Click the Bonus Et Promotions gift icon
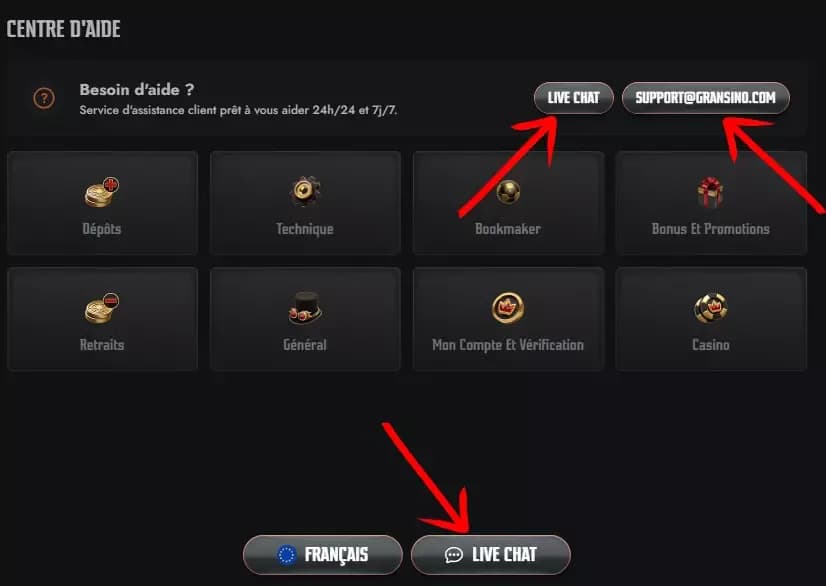826x586 pixels. pyautogui.click(x=710, y=192)
